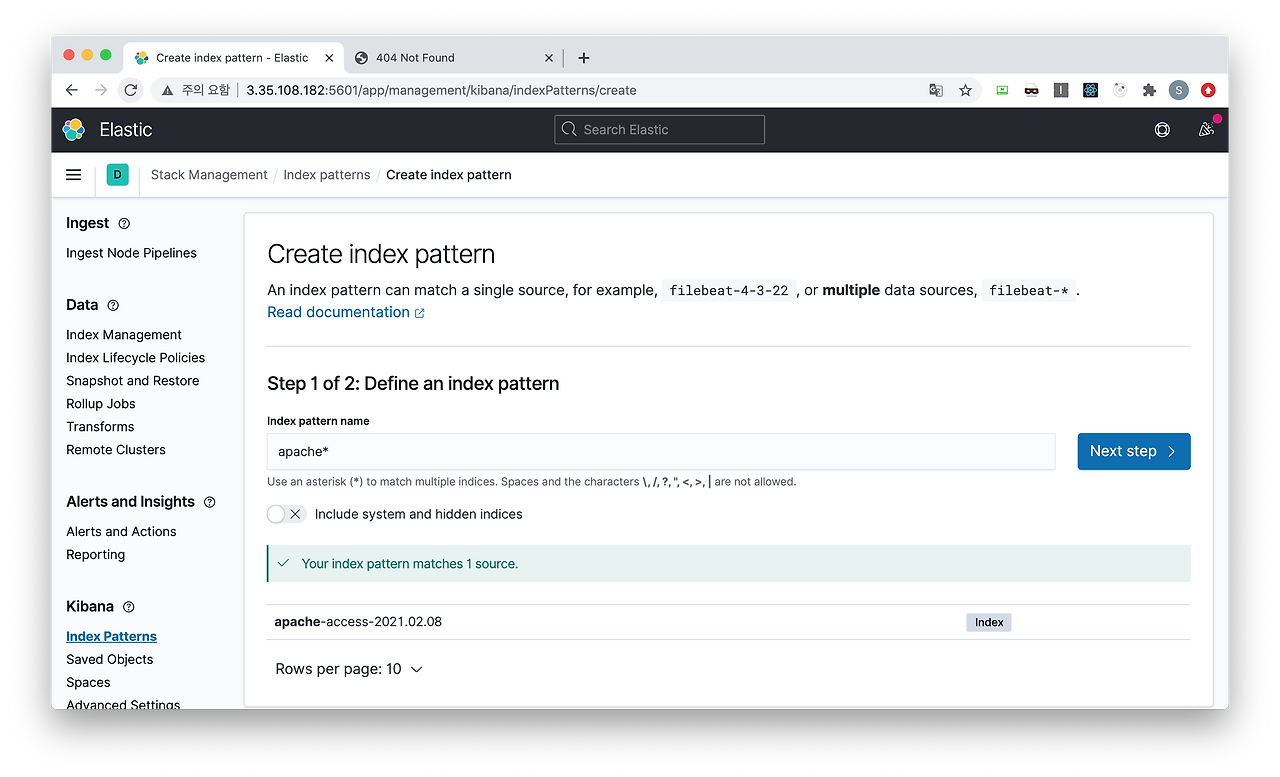Open the Google Translate page icon

click(x=936, y=90)
